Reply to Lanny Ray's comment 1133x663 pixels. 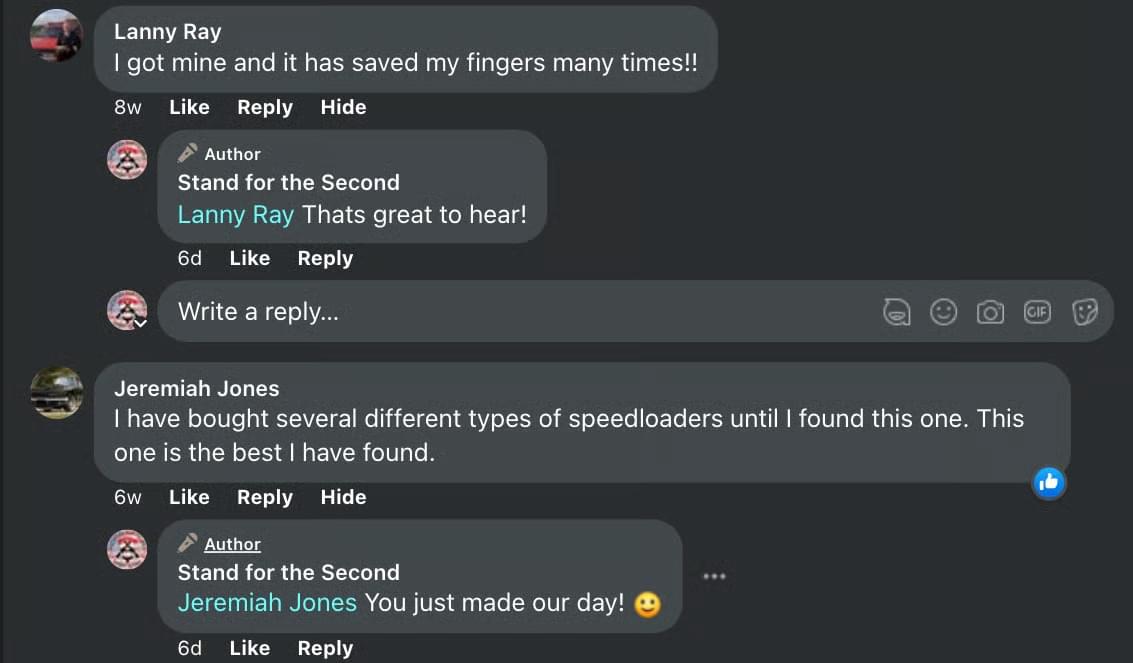[x=265, y=107]
